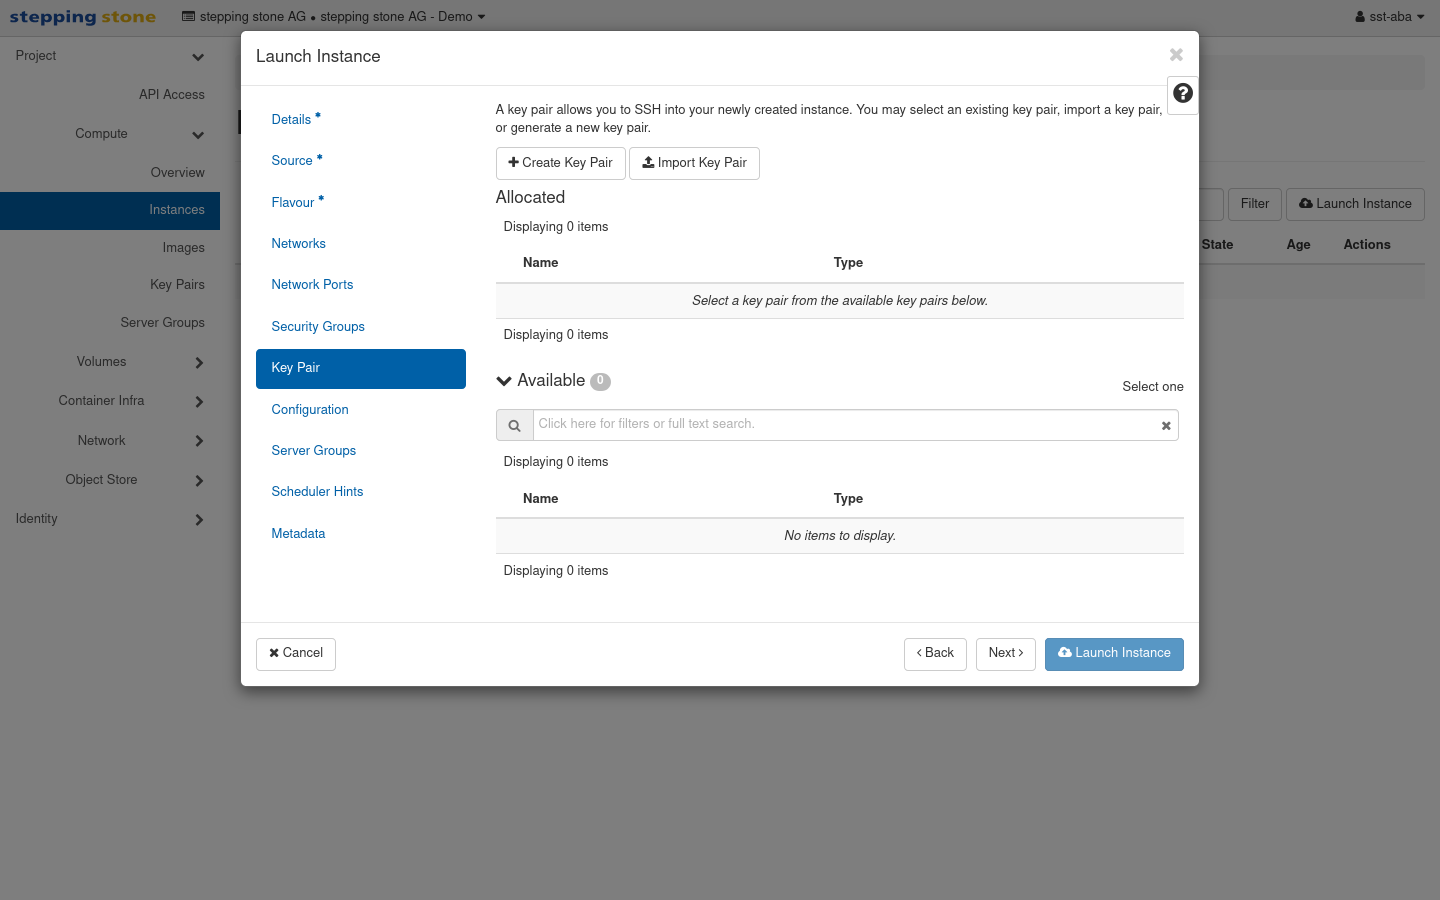Image resolution: width=1440 pixels, height=900 pixels.
Task: Click the Available Name column header
Action: (x=541, y=499)
